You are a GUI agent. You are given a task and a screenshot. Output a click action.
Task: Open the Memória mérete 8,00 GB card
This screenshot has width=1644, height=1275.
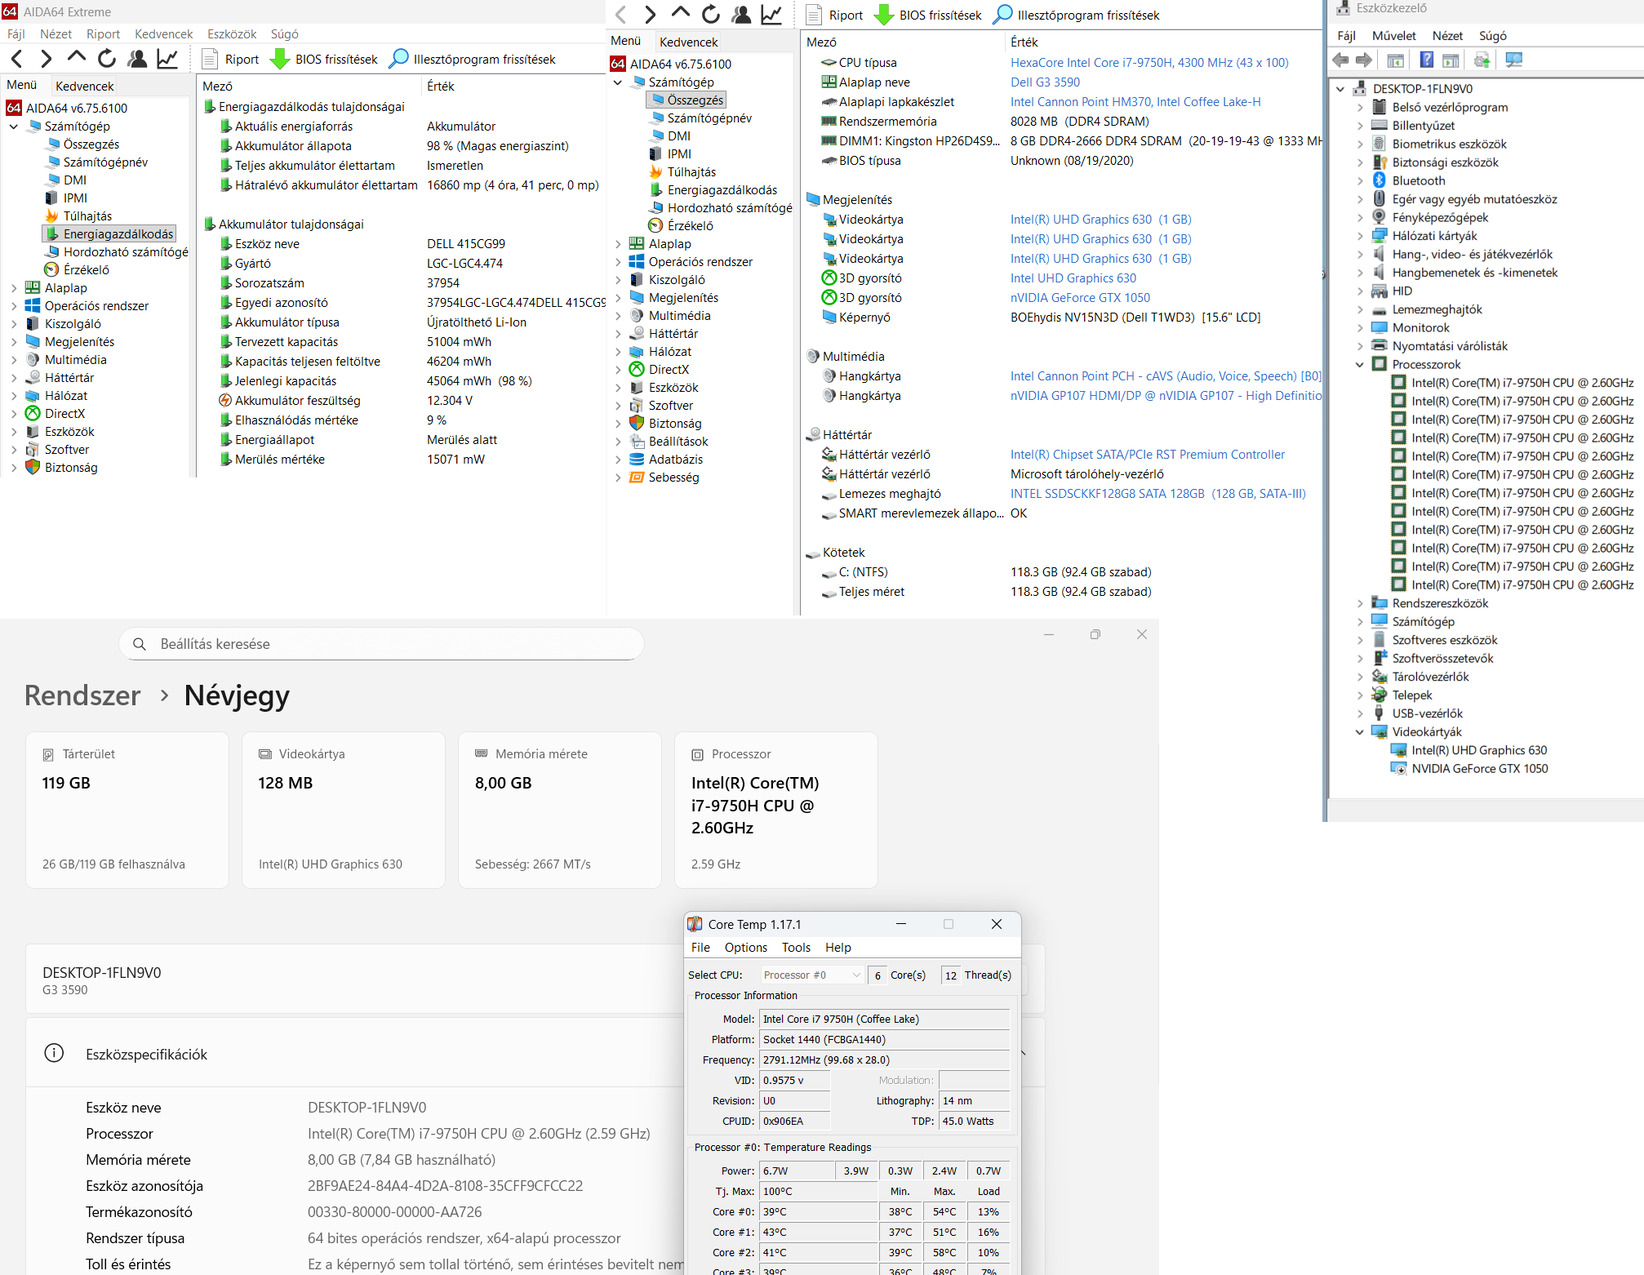(560, 810)
